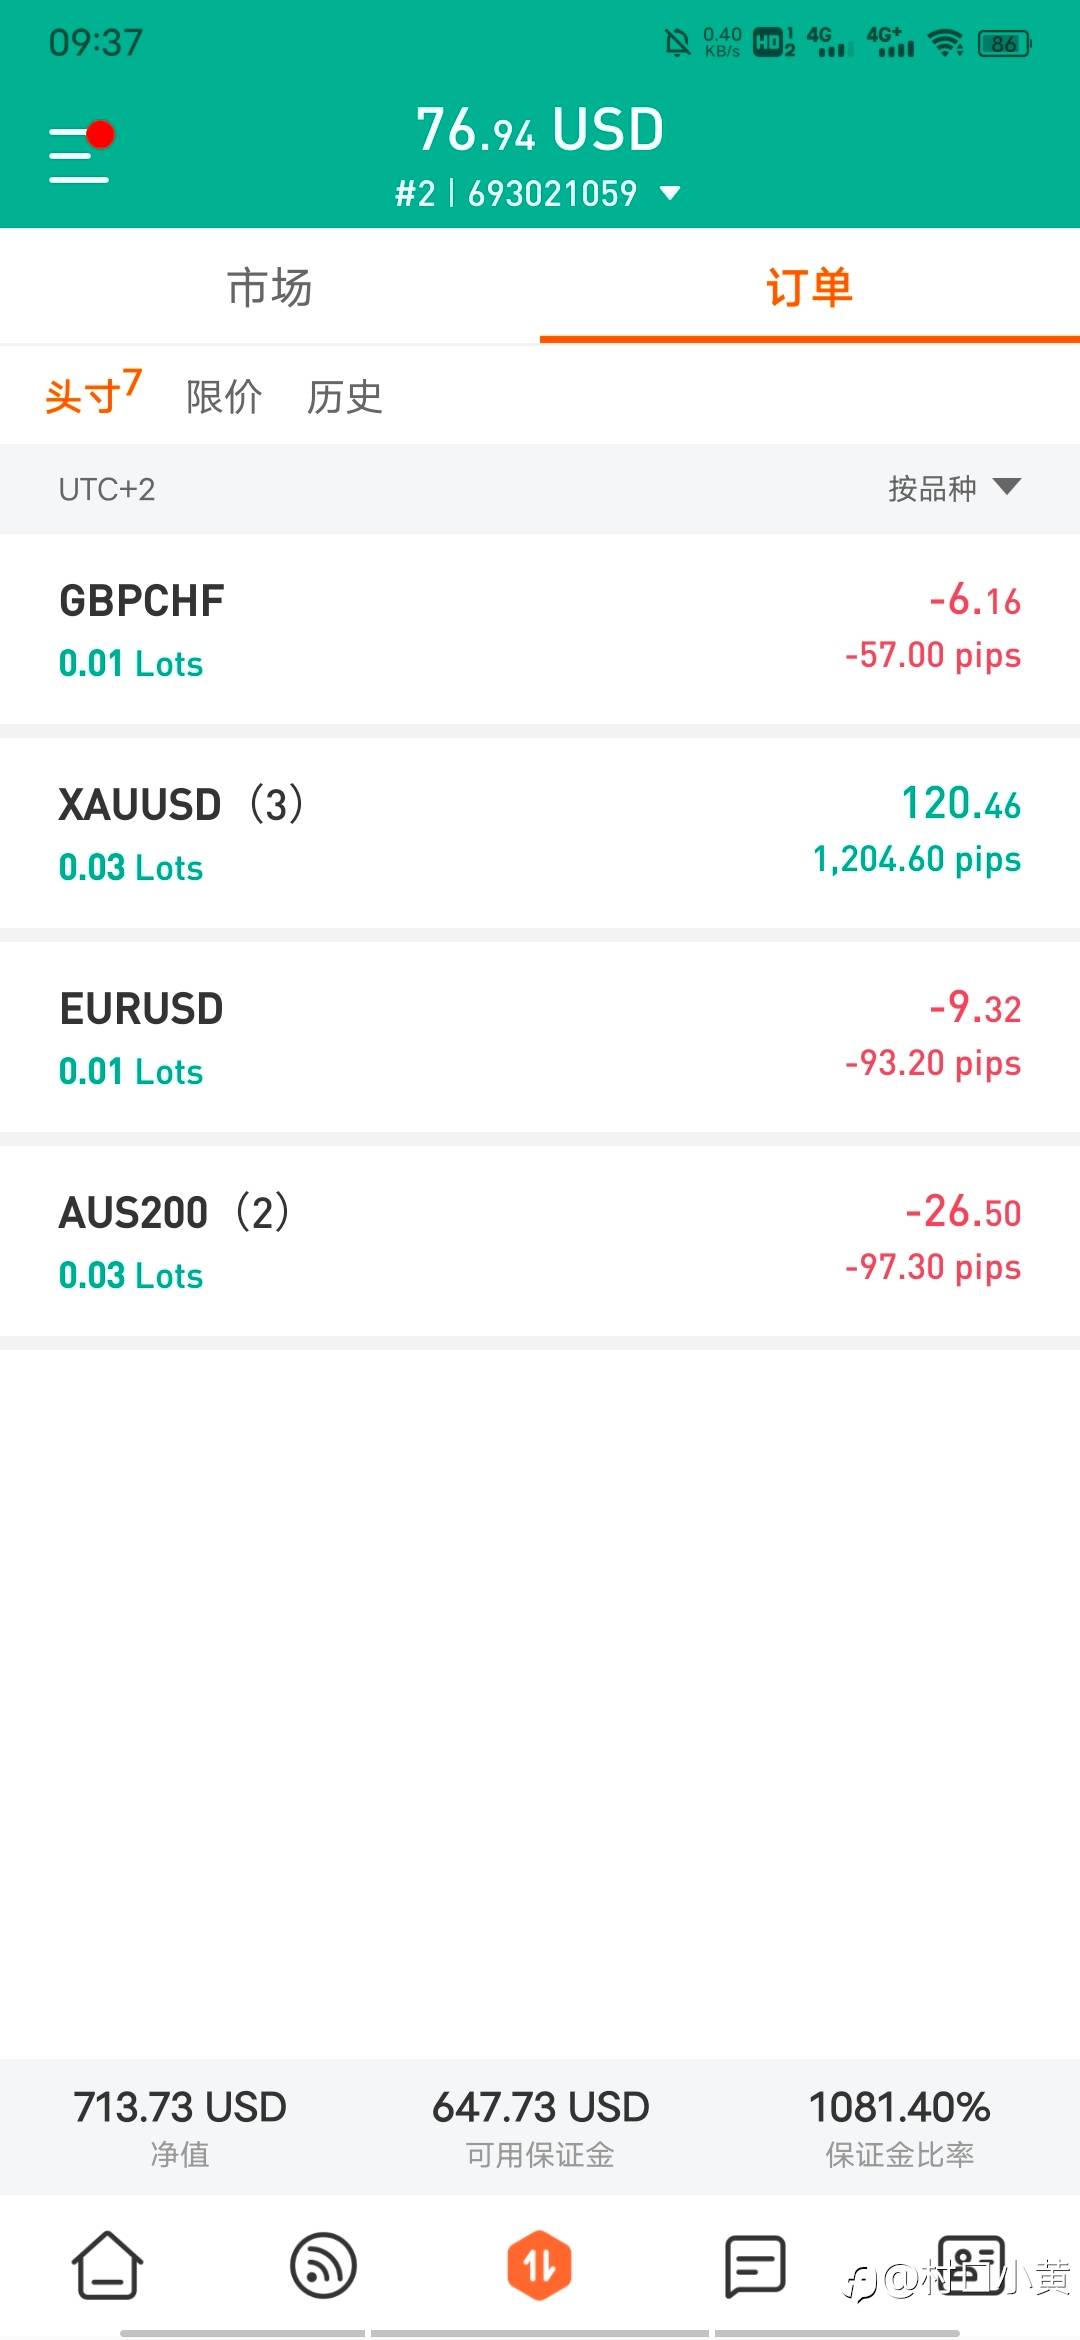Tap the home icon in bottom navigation
1080x2340 pixels.
coord(107,2265)
